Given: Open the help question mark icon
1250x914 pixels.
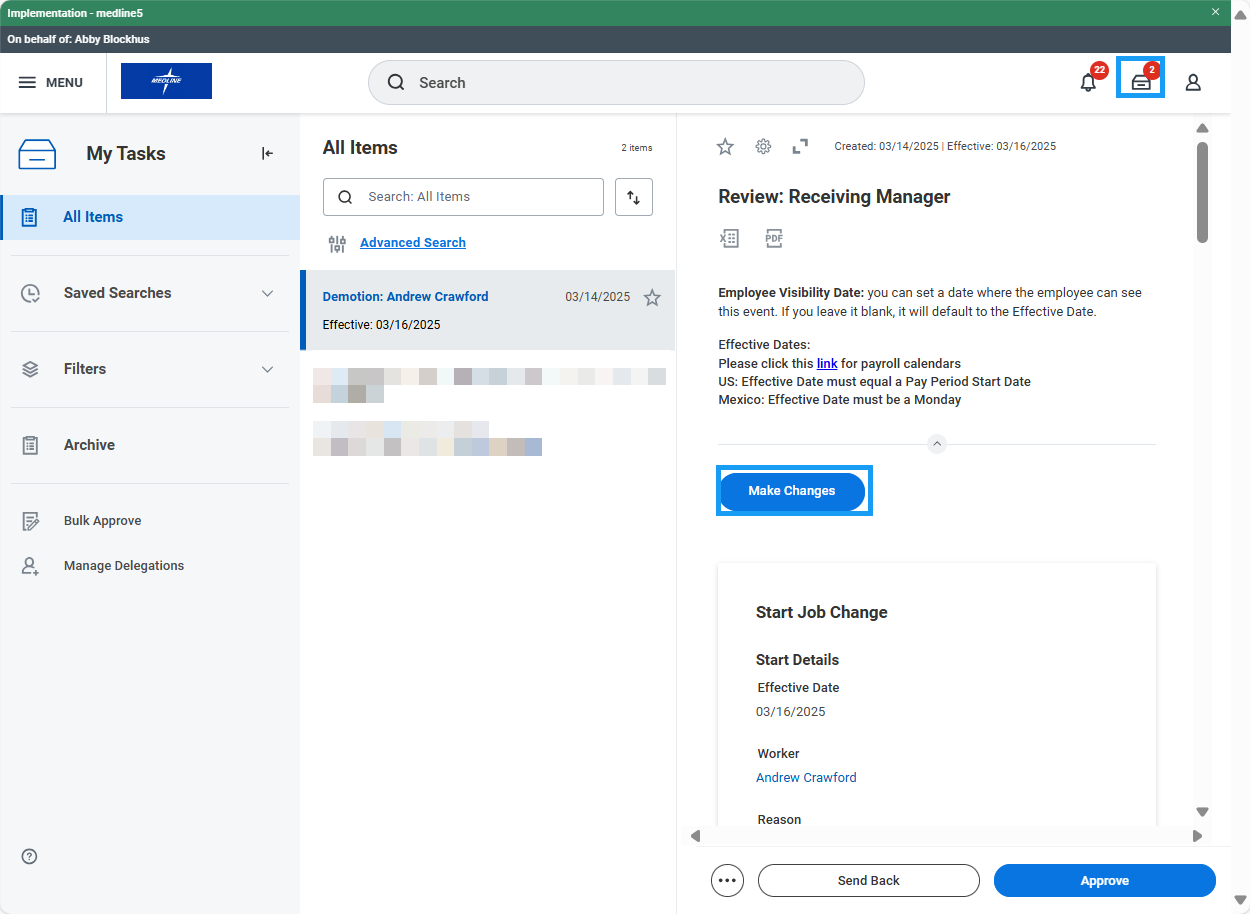Looking at the screenshot, I should click(29, 856).
